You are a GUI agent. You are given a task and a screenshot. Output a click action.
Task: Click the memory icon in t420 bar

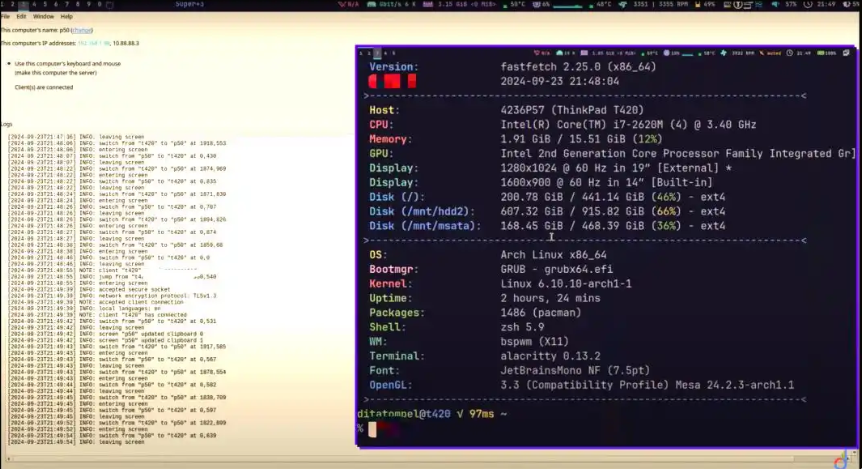point(584,53)
